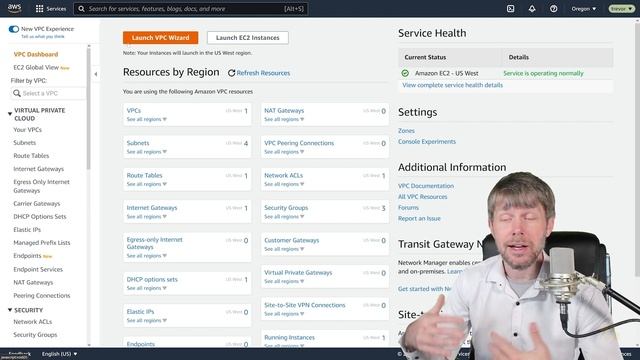640x360 pixels.
Task: Open Endpoints in sidebar
Action: coord(27,256)
